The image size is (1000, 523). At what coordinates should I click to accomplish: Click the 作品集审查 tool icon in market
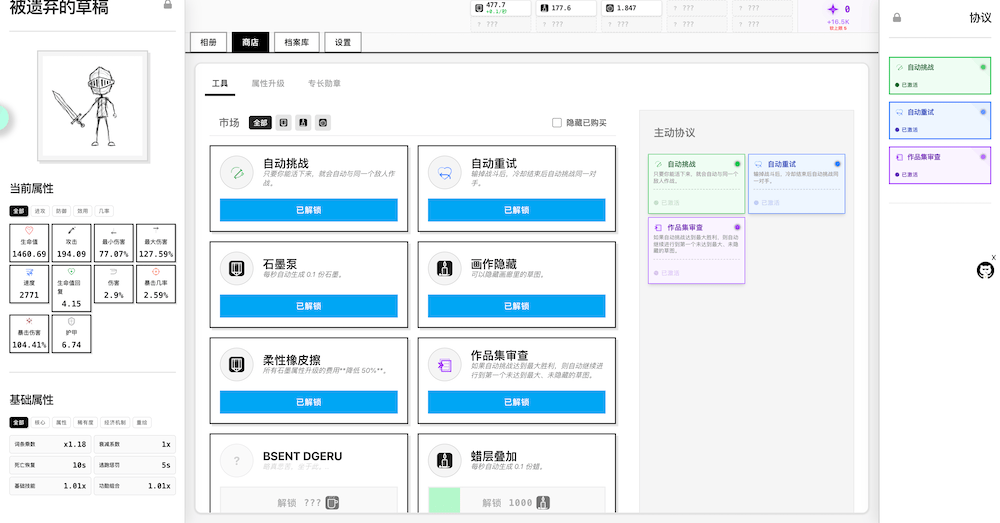click(x=445, y=365)
